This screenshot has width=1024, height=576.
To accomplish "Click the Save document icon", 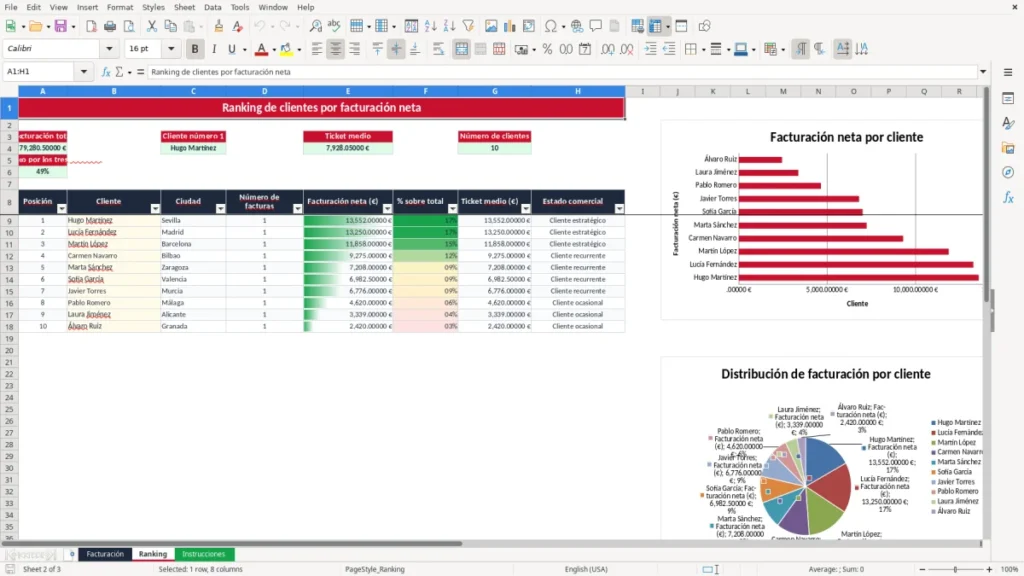I will coord(61,26).
